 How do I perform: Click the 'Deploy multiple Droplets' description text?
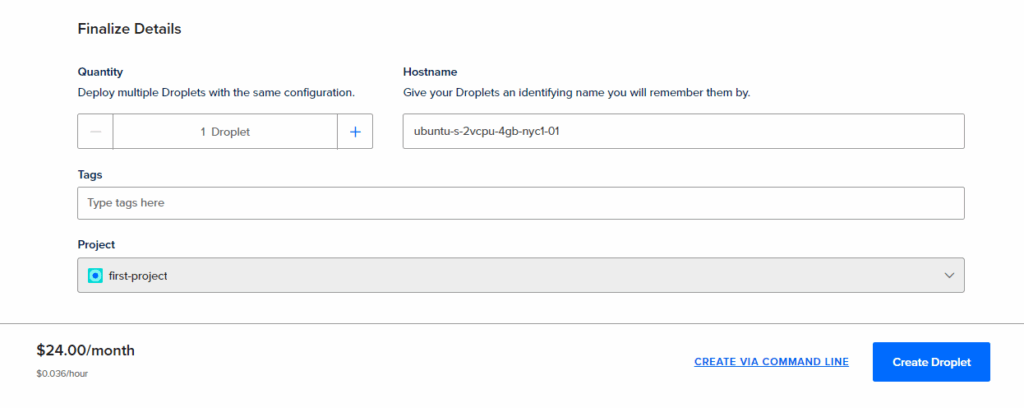(x=216, y=93)
